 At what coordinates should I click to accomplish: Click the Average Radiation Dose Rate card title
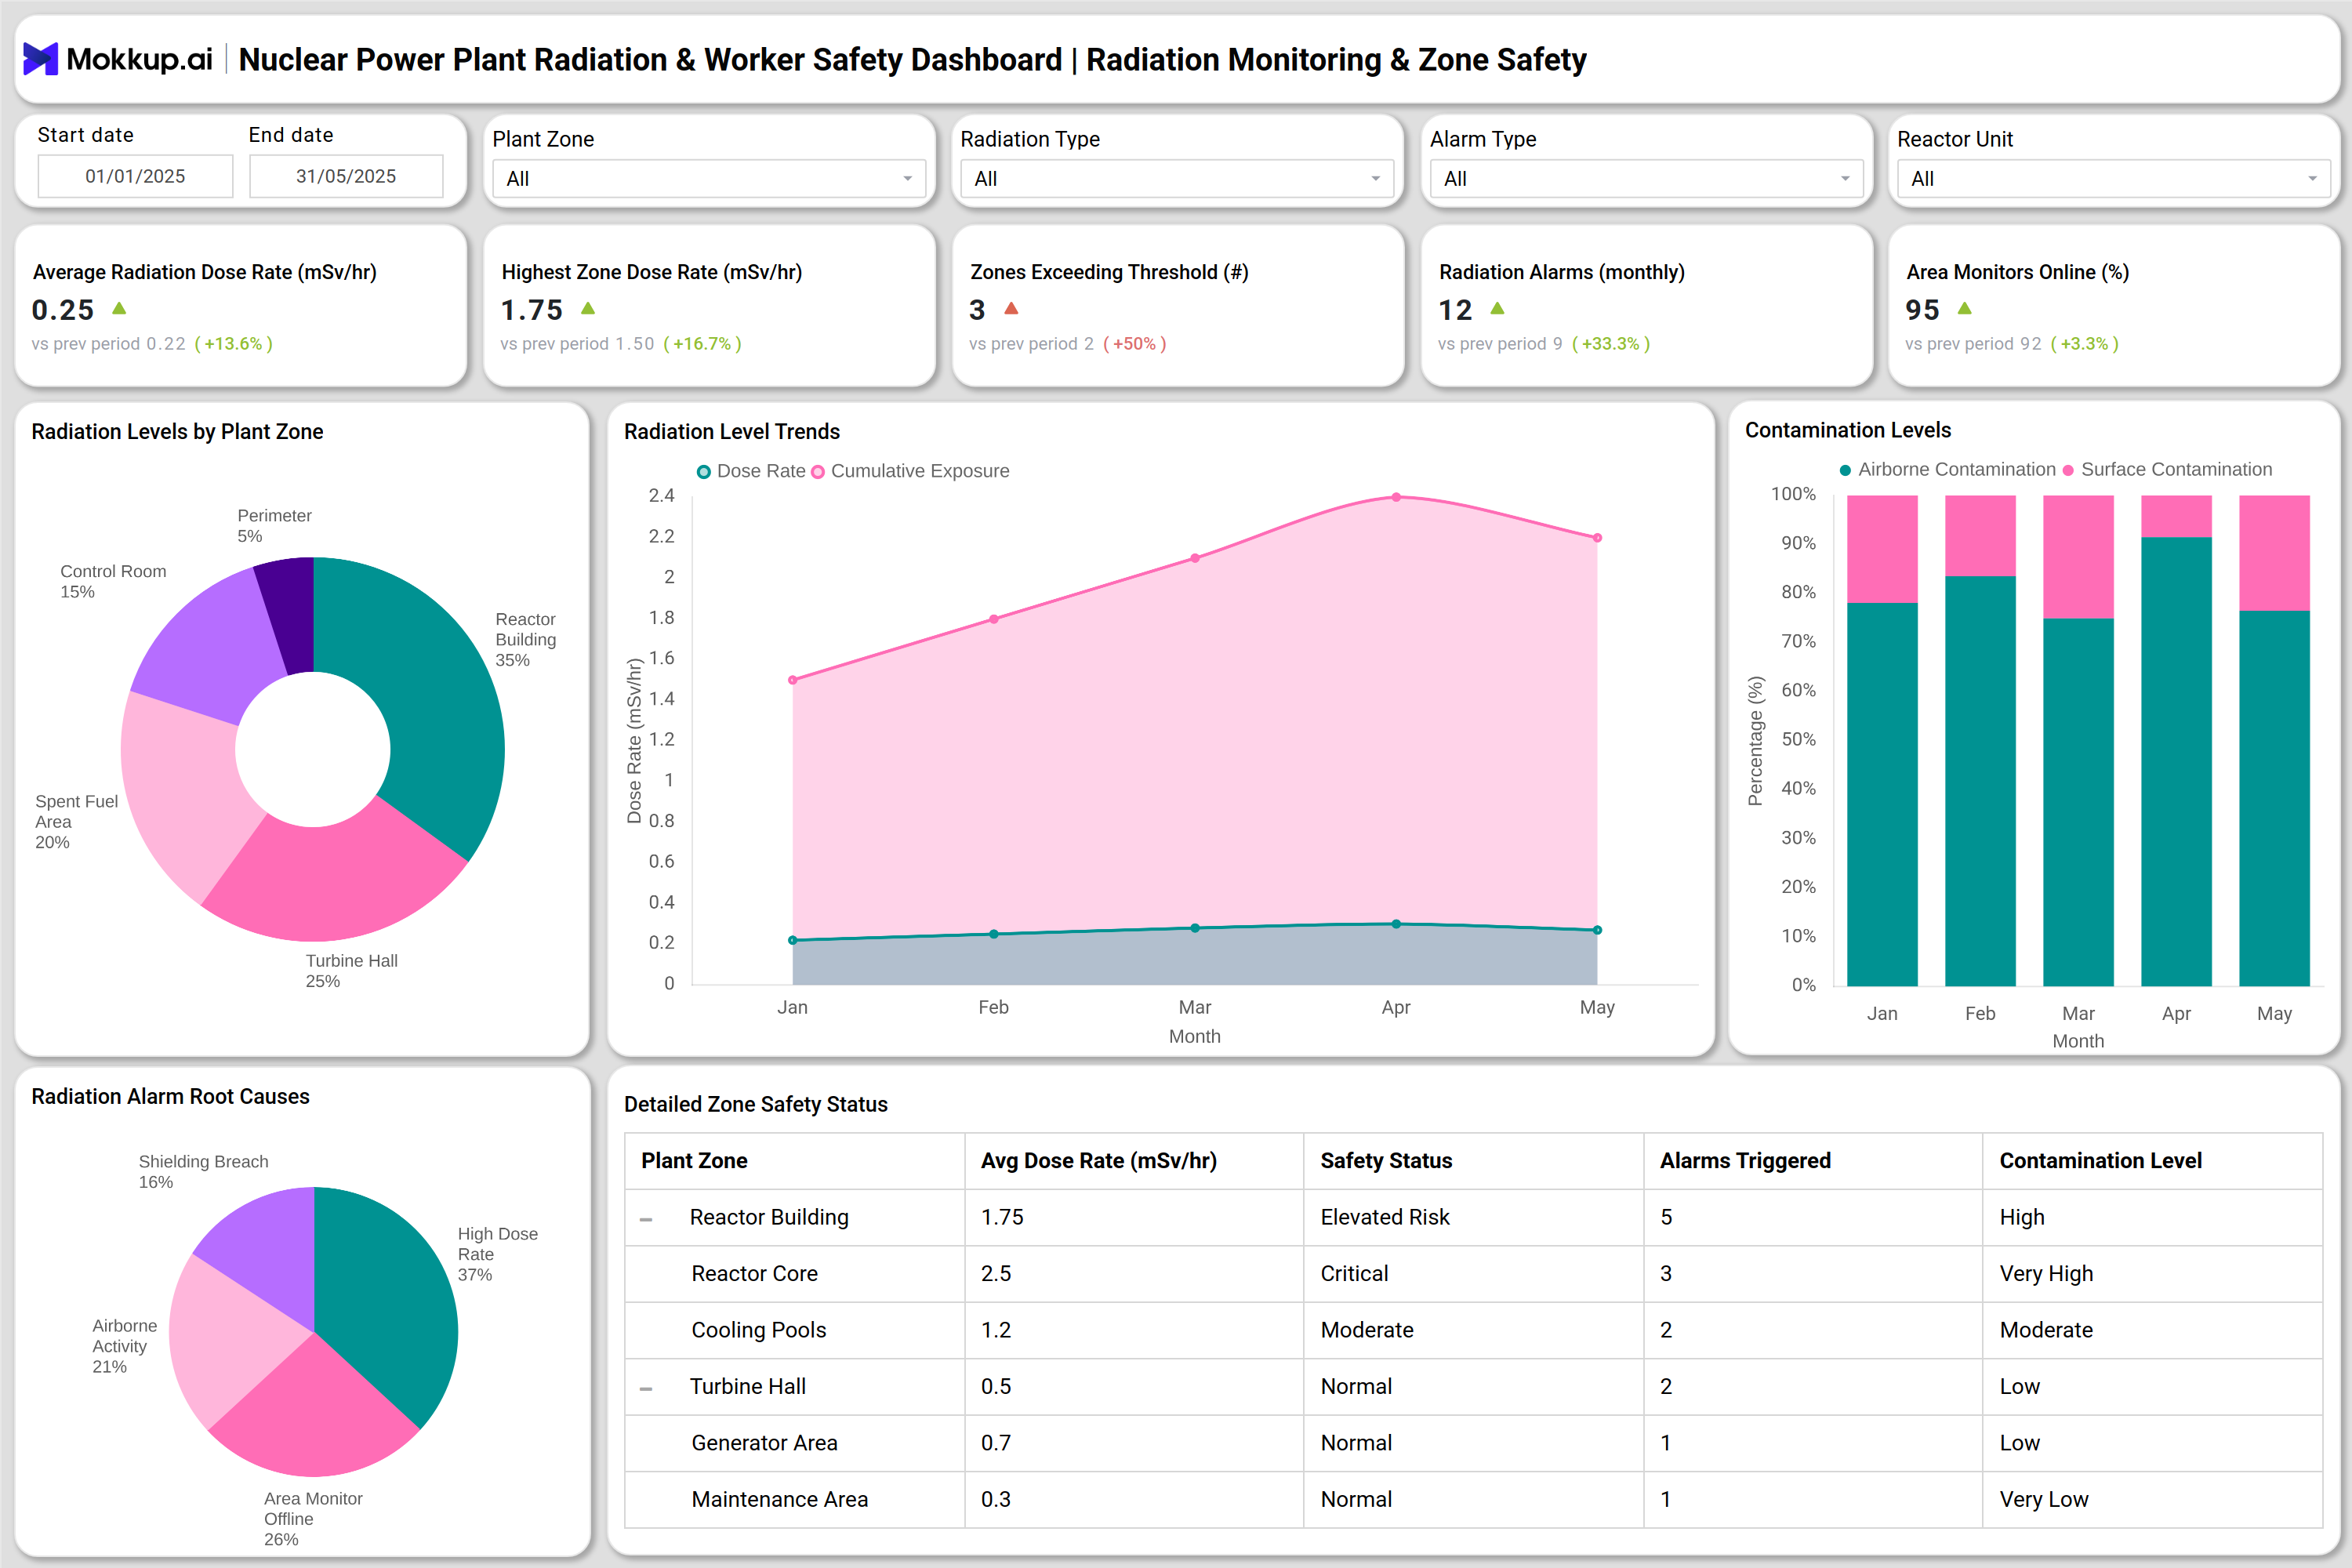[205, 272]
